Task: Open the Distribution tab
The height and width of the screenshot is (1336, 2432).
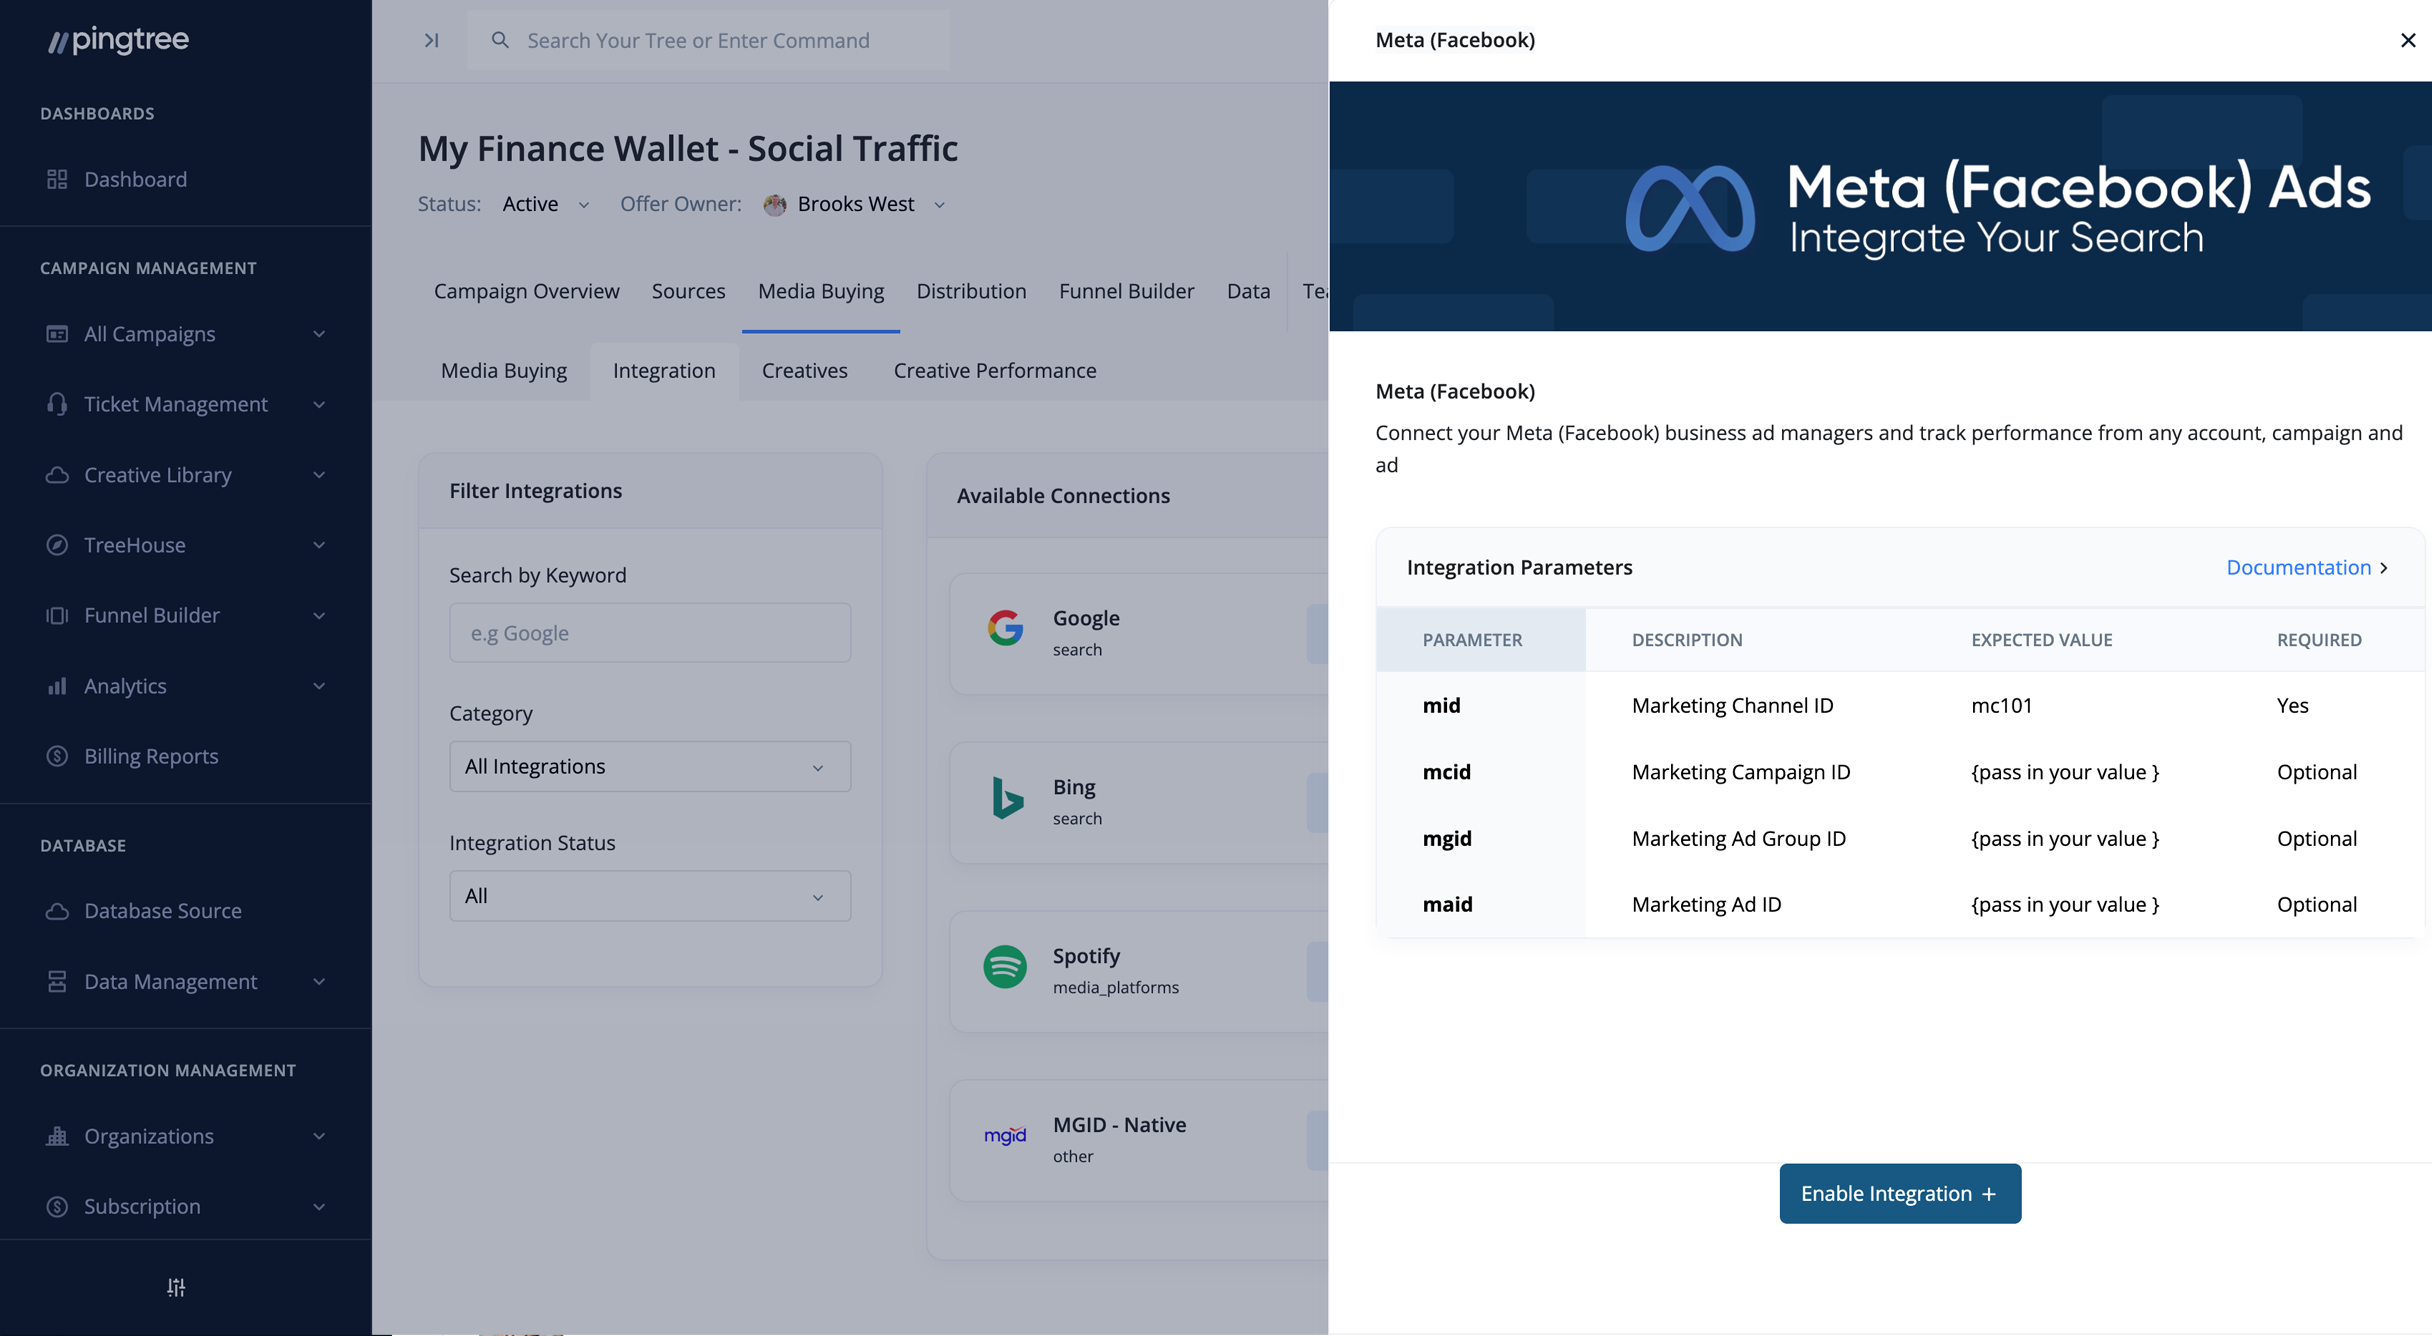Action: [971, 291]
